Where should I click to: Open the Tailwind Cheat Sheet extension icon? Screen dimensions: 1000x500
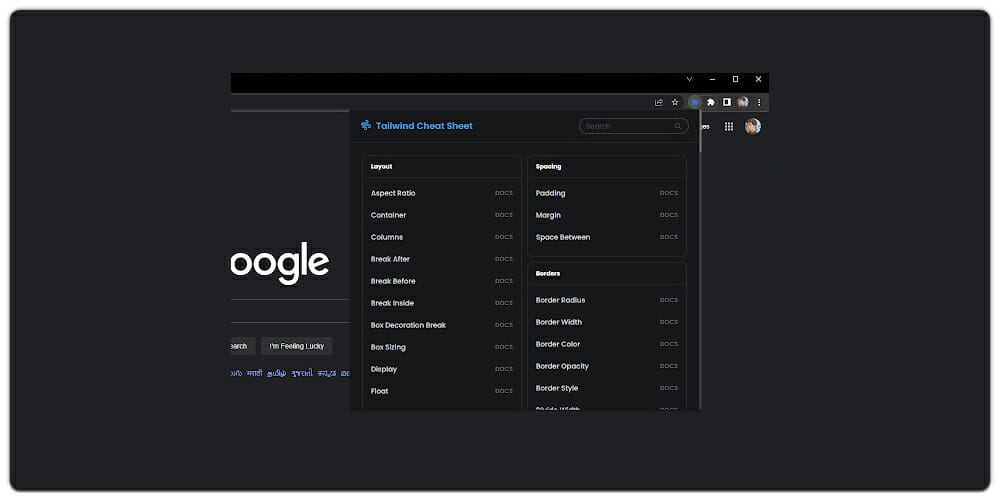694,102
